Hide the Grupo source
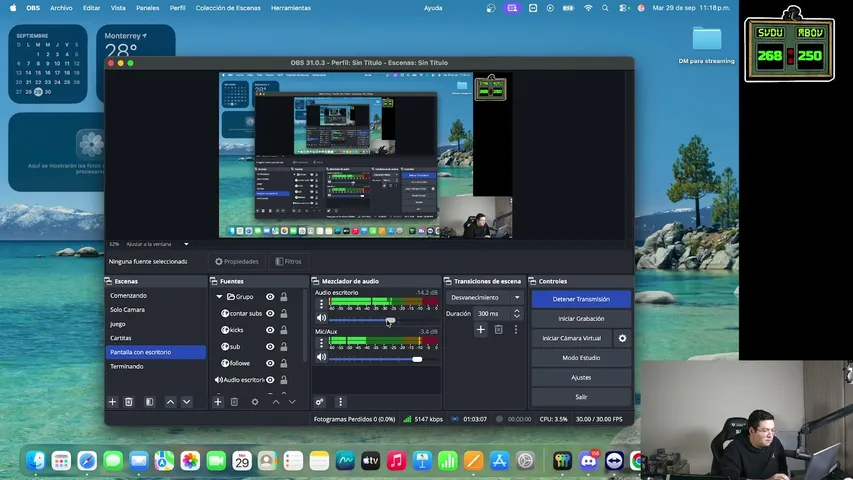Viewport: 853px width, 480px height. pos(270,297)
